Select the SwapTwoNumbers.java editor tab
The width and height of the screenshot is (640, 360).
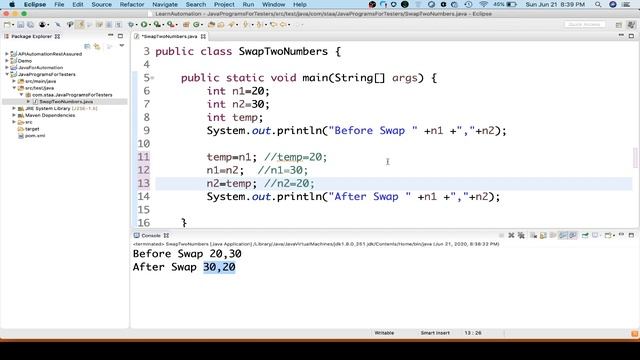pyautogui.click(x=169, y=36)
